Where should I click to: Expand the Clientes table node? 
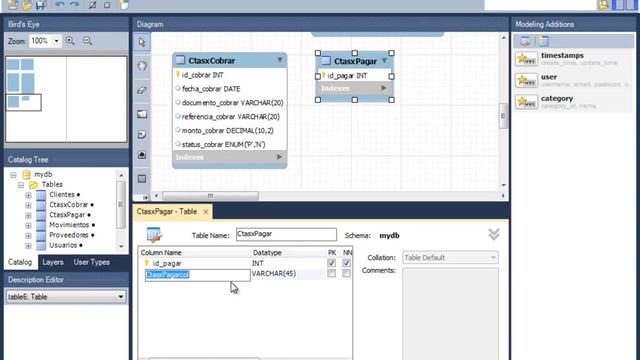coord(28,195)
